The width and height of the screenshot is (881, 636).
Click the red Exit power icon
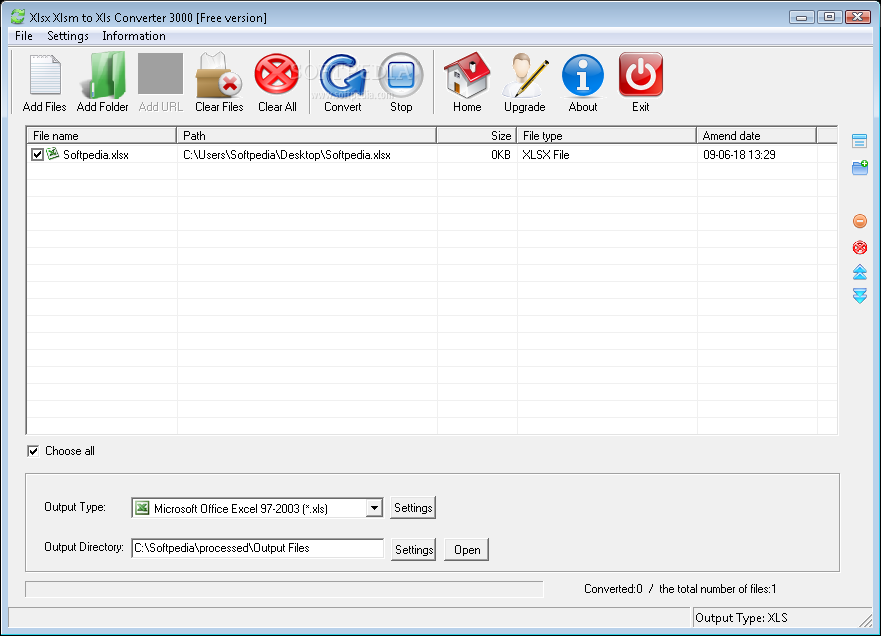(641, 74)
